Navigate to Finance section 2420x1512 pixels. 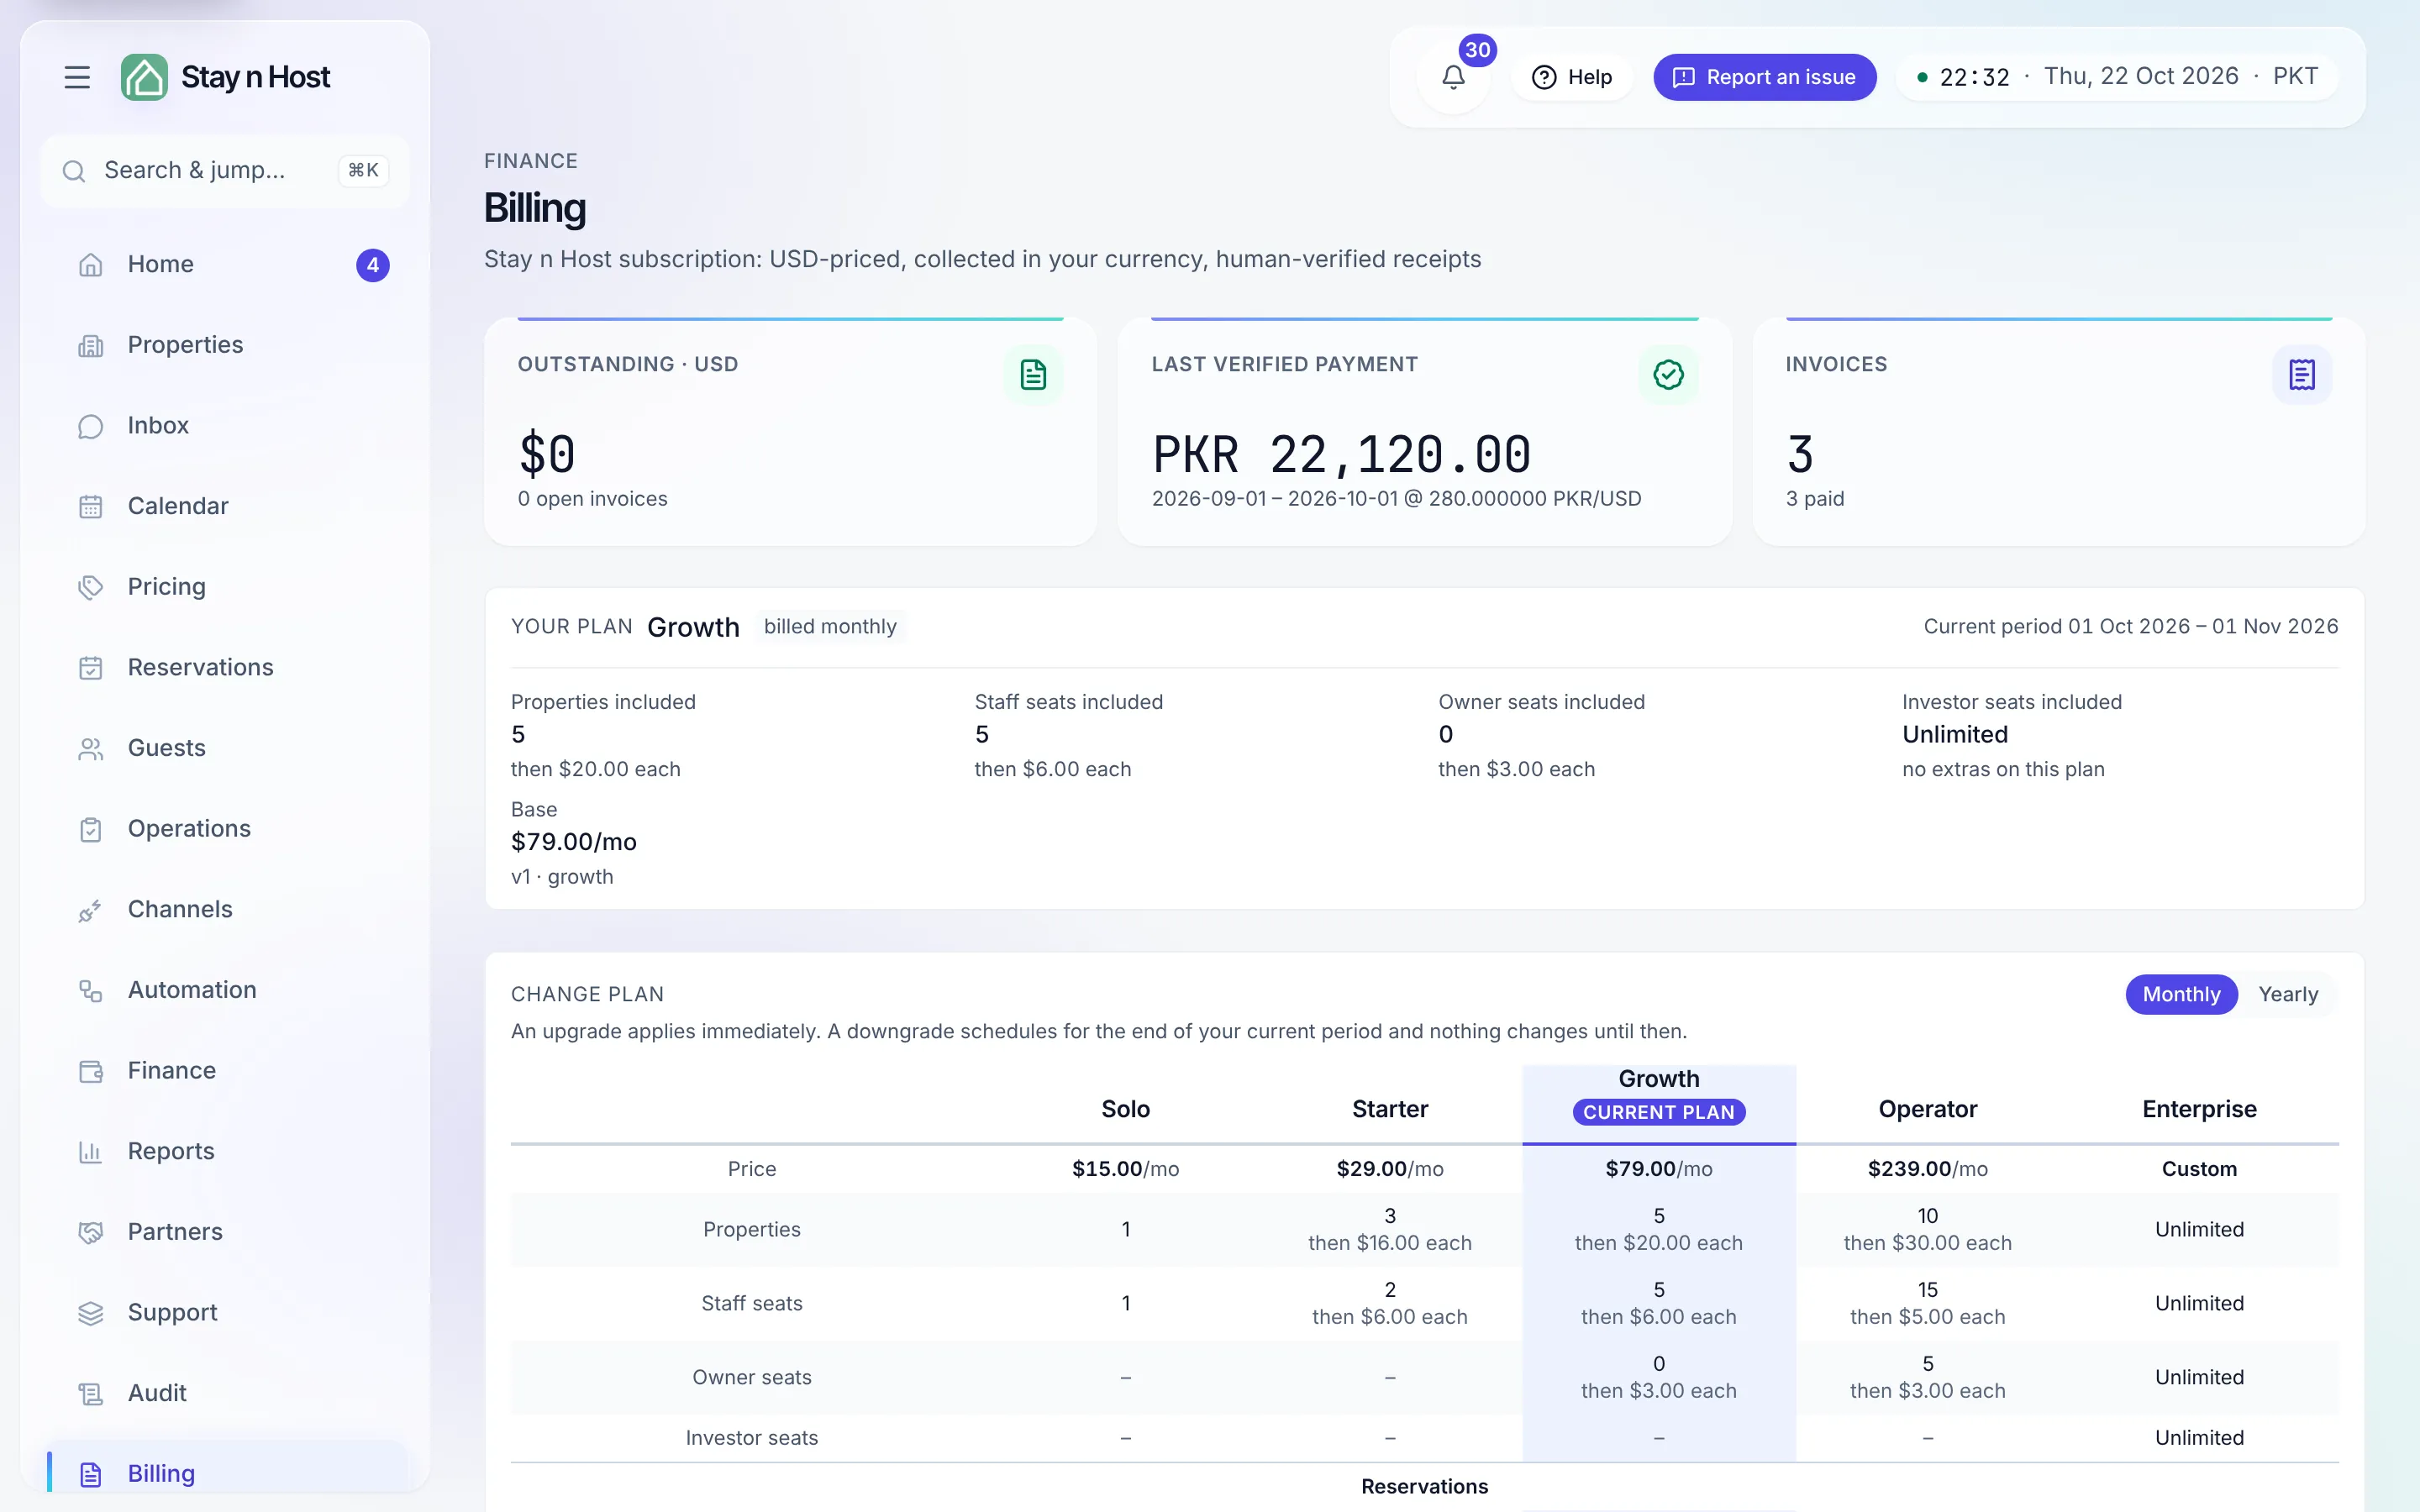point(227,1071)
